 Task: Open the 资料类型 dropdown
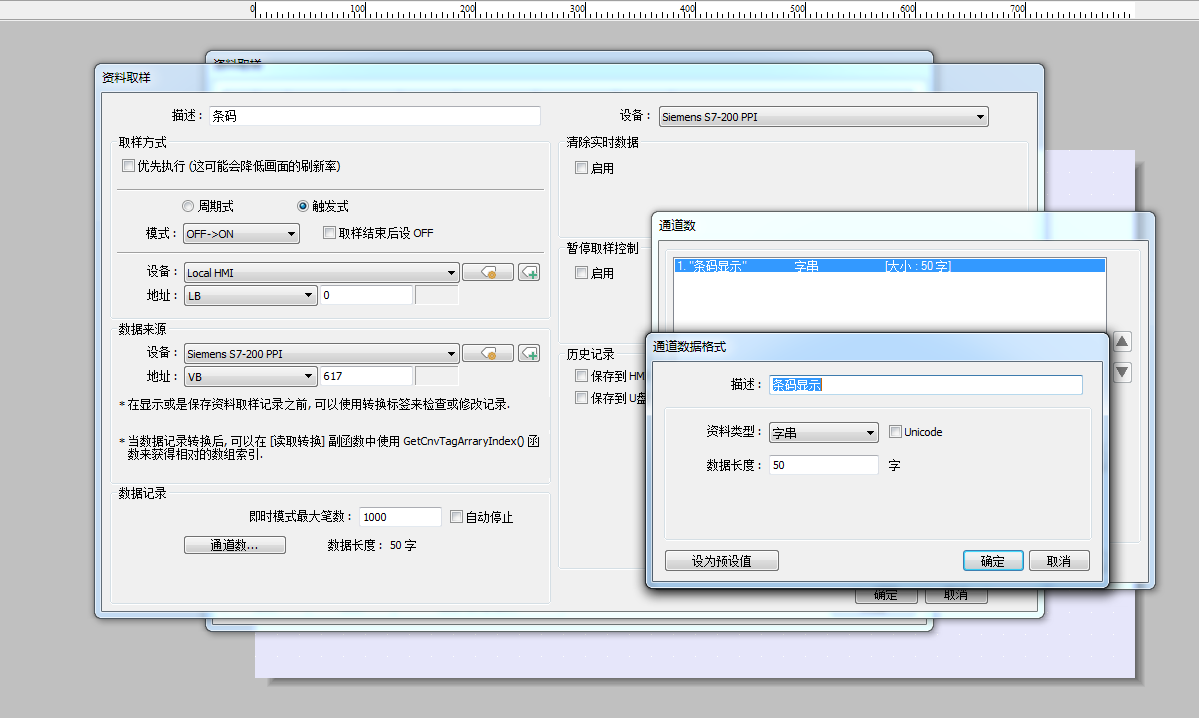tap(822, 433)
